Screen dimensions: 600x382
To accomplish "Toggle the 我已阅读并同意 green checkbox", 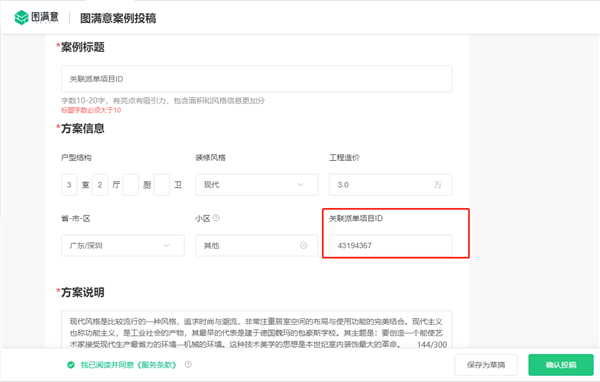I will (x=71, y=365).
